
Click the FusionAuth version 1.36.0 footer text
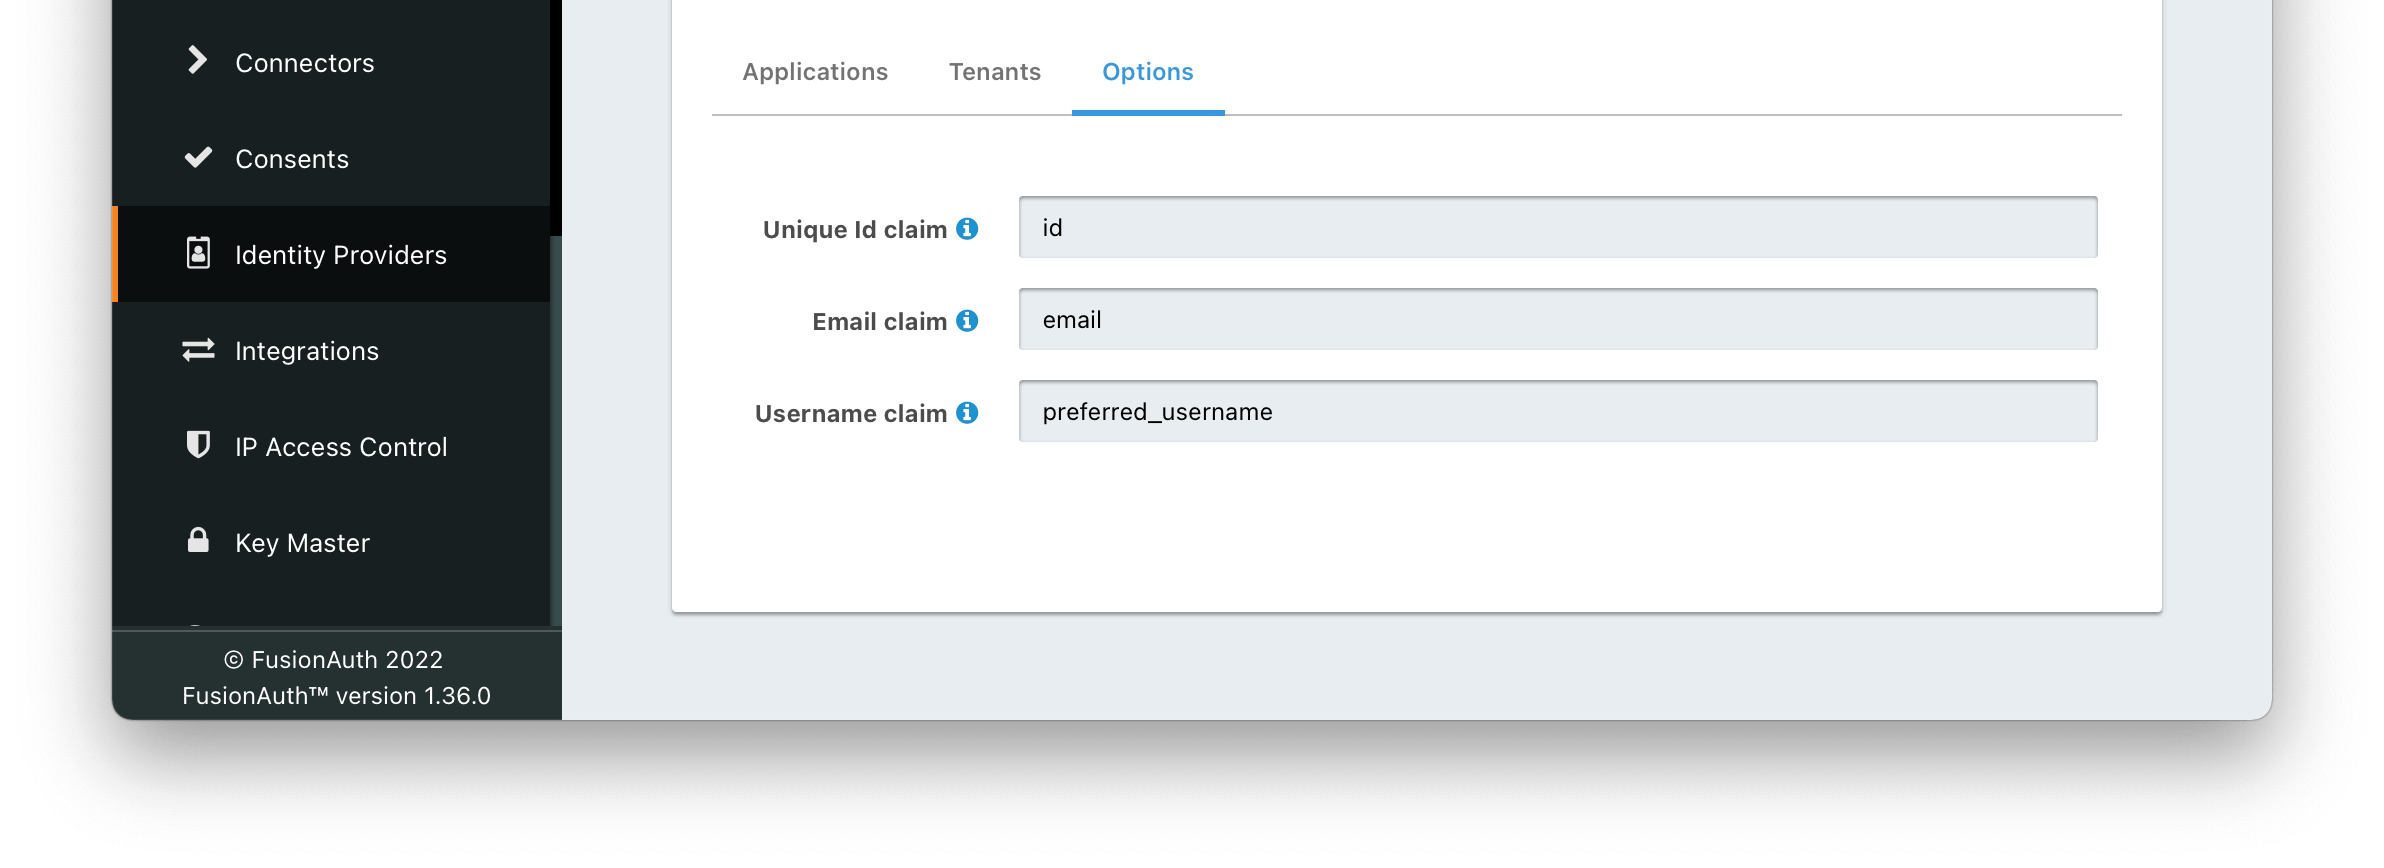[336, 696]
